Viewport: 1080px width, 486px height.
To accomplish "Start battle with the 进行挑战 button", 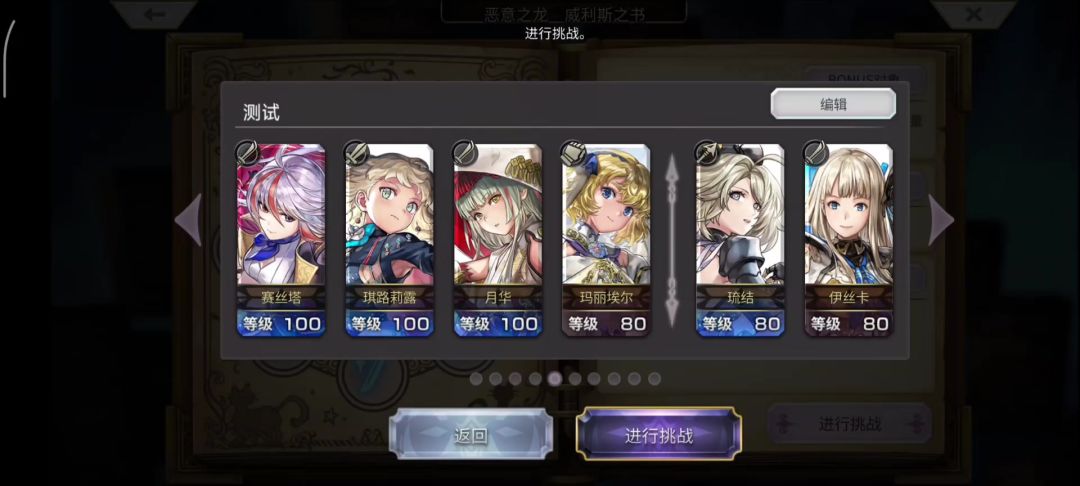I will pos(659,434).
